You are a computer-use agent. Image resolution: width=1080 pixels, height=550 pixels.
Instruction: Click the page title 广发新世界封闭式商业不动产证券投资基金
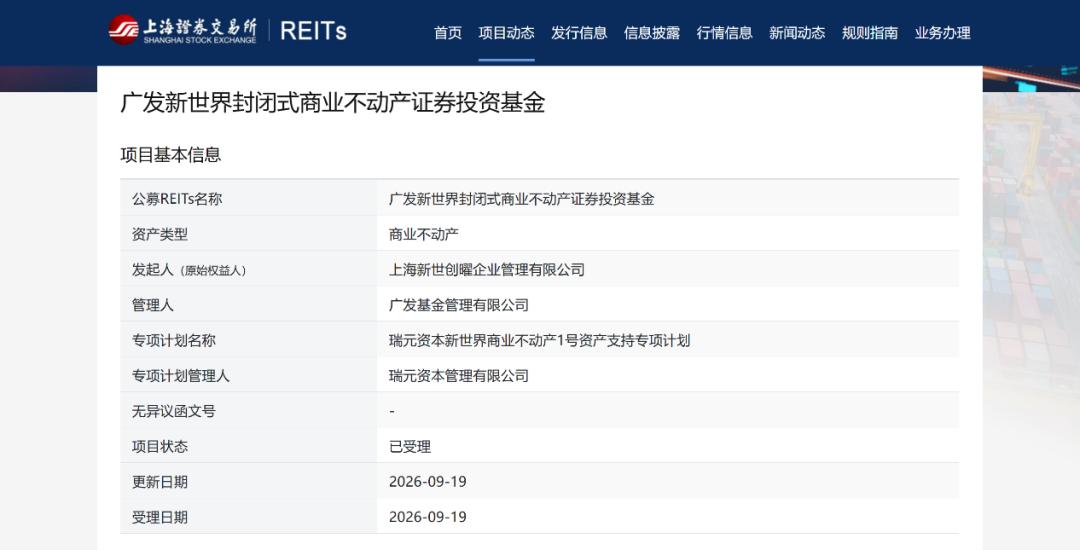pyautogui.click(x=333, y=103)
